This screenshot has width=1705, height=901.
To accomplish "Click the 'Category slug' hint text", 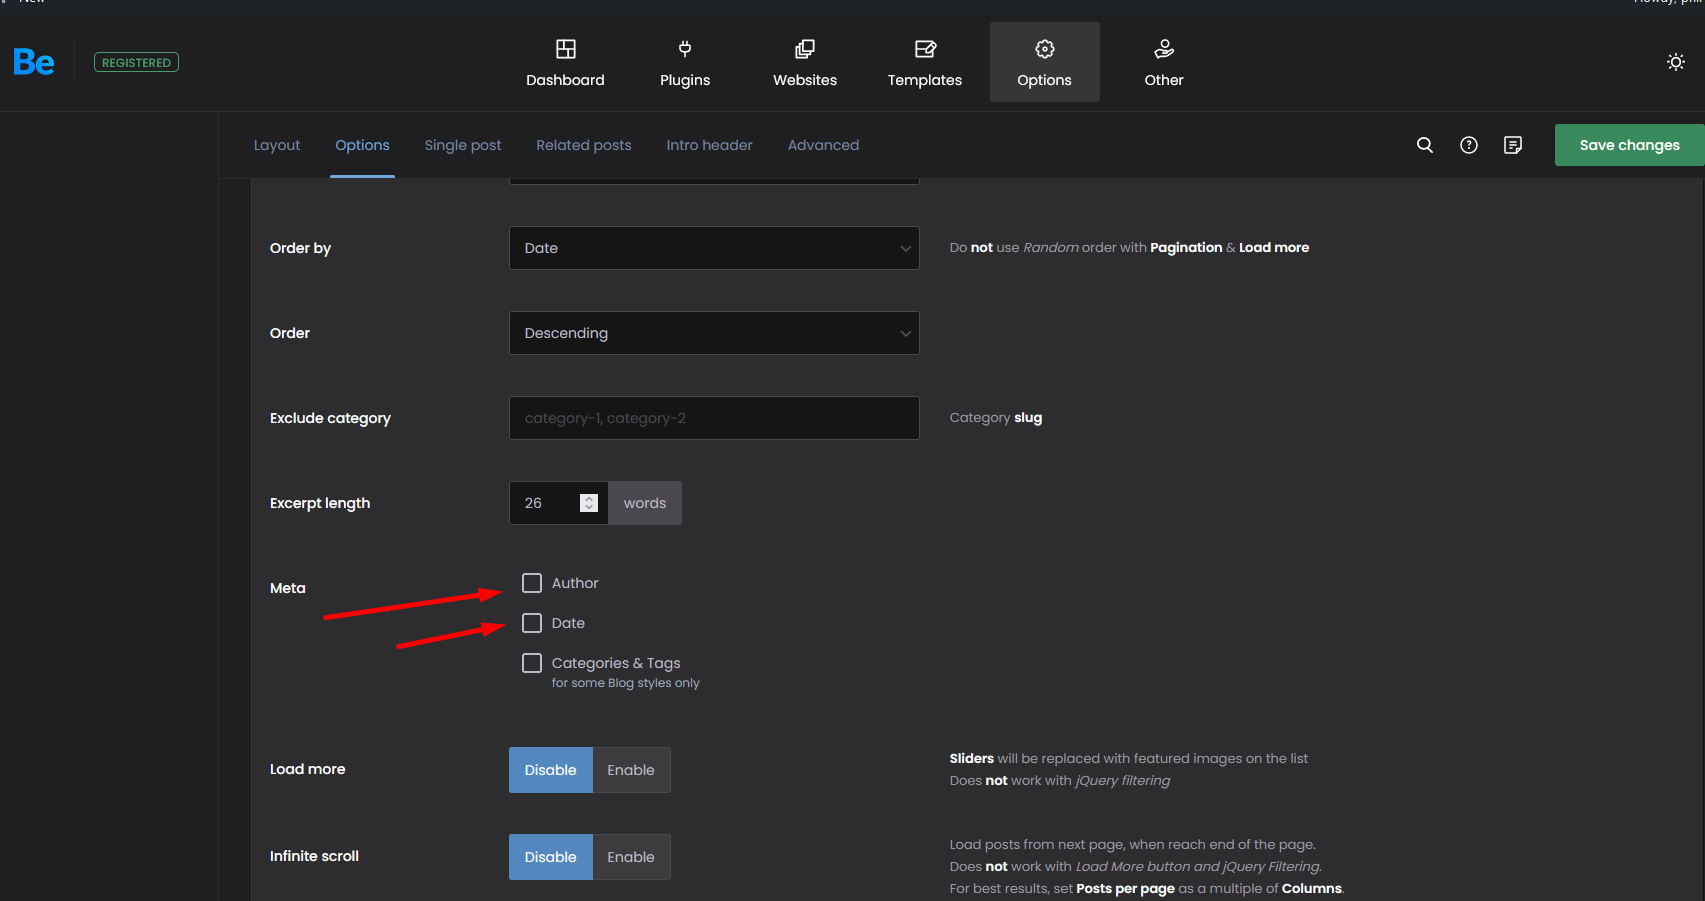I will (996, 418).
